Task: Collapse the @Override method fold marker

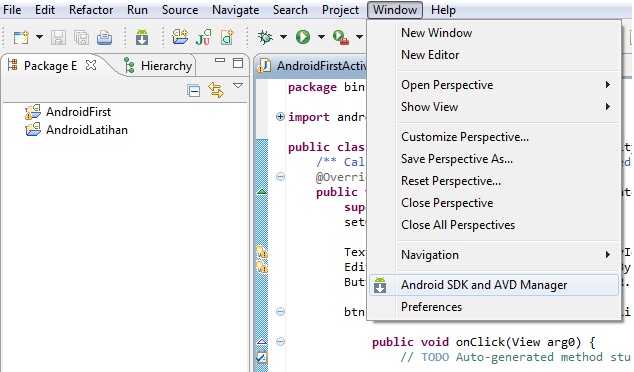Action: [280, 177]
